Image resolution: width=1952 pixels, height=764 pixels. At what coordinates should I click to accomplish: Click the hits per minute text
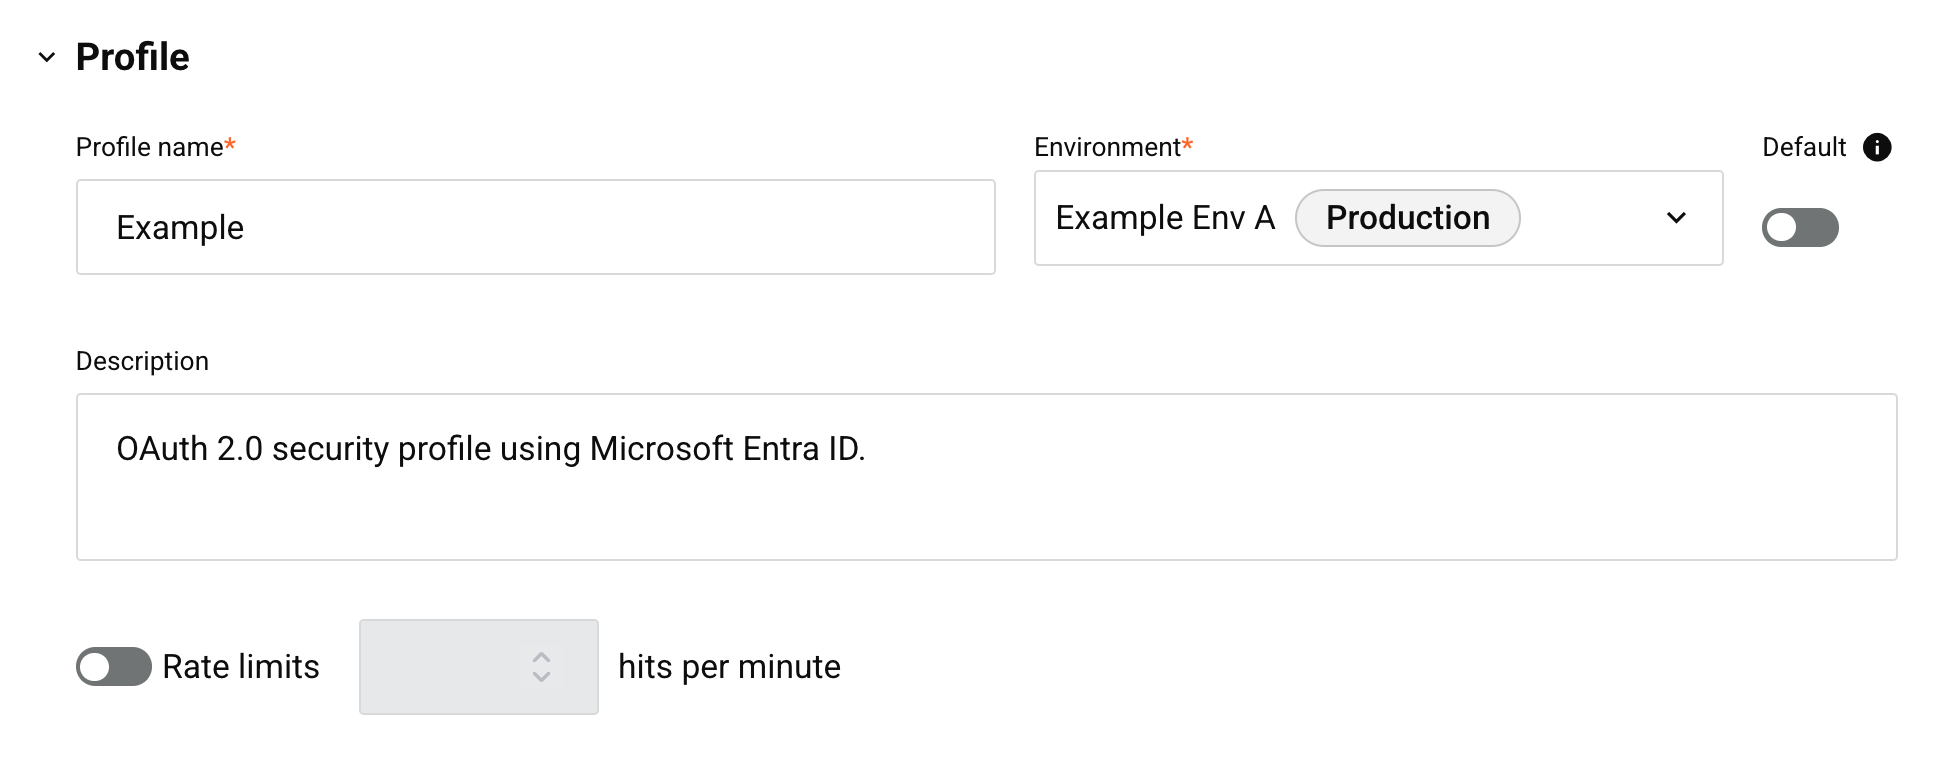729,667
